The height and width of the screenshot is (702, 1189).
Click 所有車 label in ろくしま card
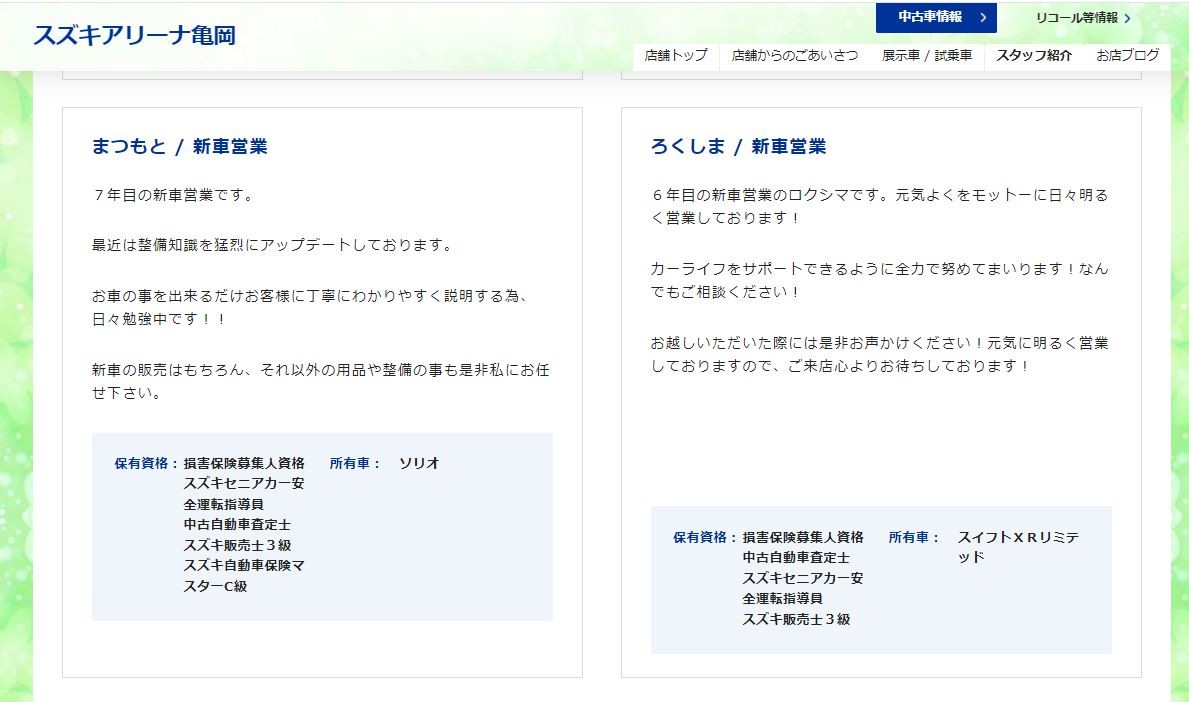coord(914,537)
